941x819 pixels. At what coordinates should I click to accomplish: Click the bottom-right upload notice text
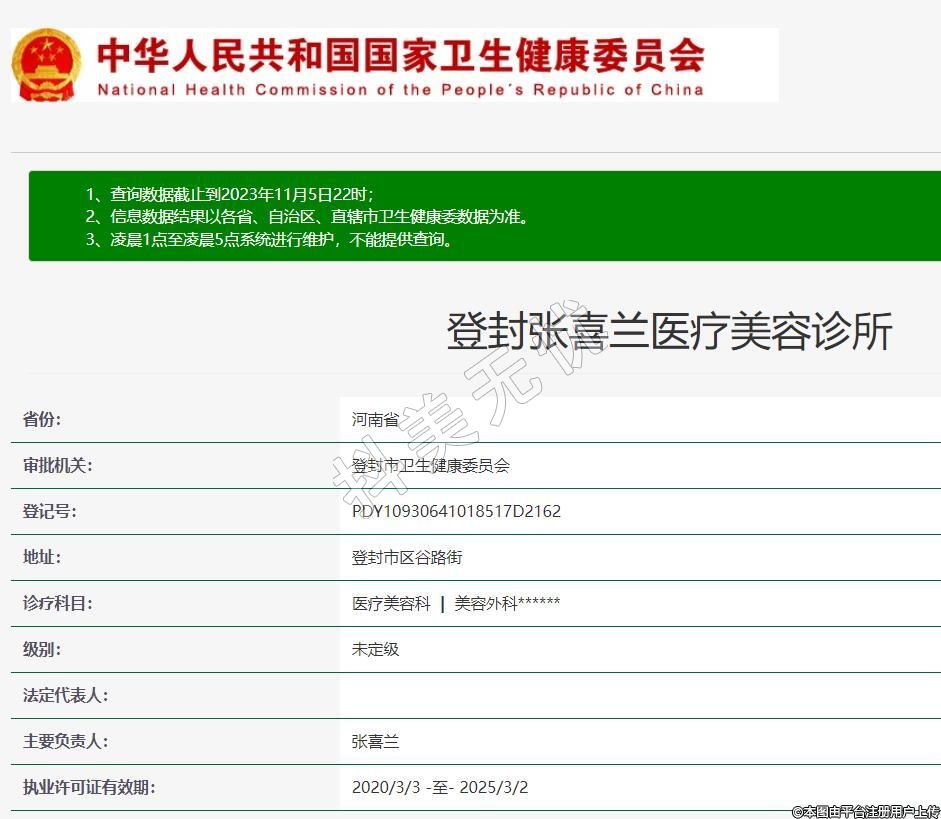tap(865, 811)
